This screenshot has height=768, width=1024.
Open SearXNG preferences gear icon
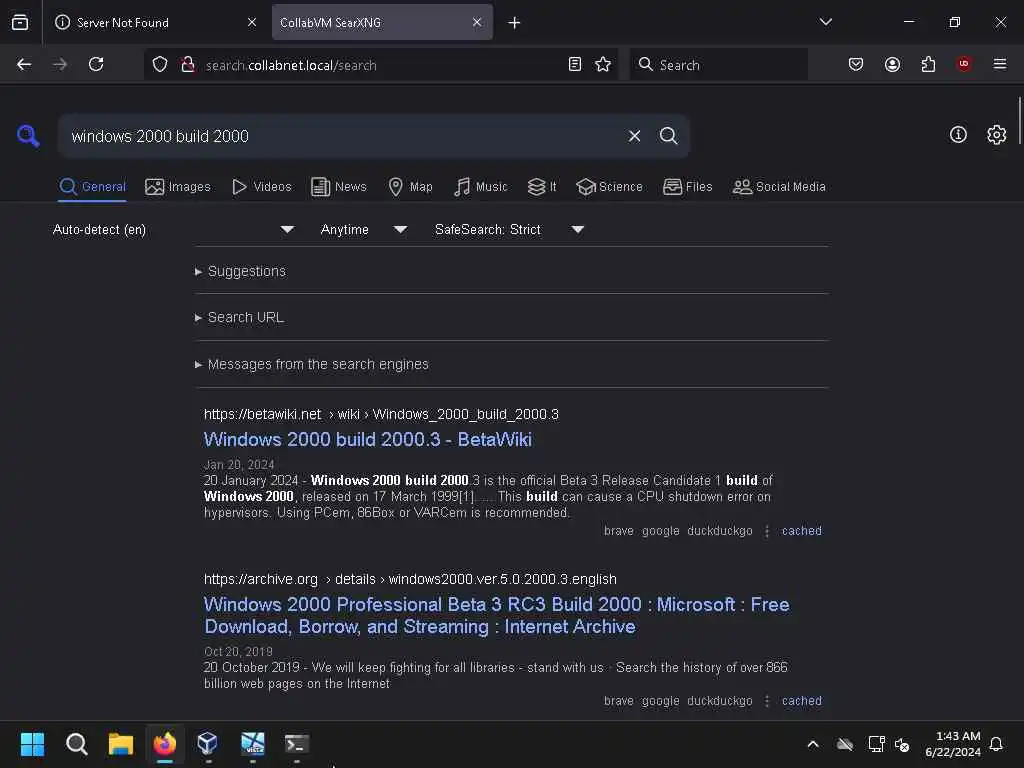point(996,135)
